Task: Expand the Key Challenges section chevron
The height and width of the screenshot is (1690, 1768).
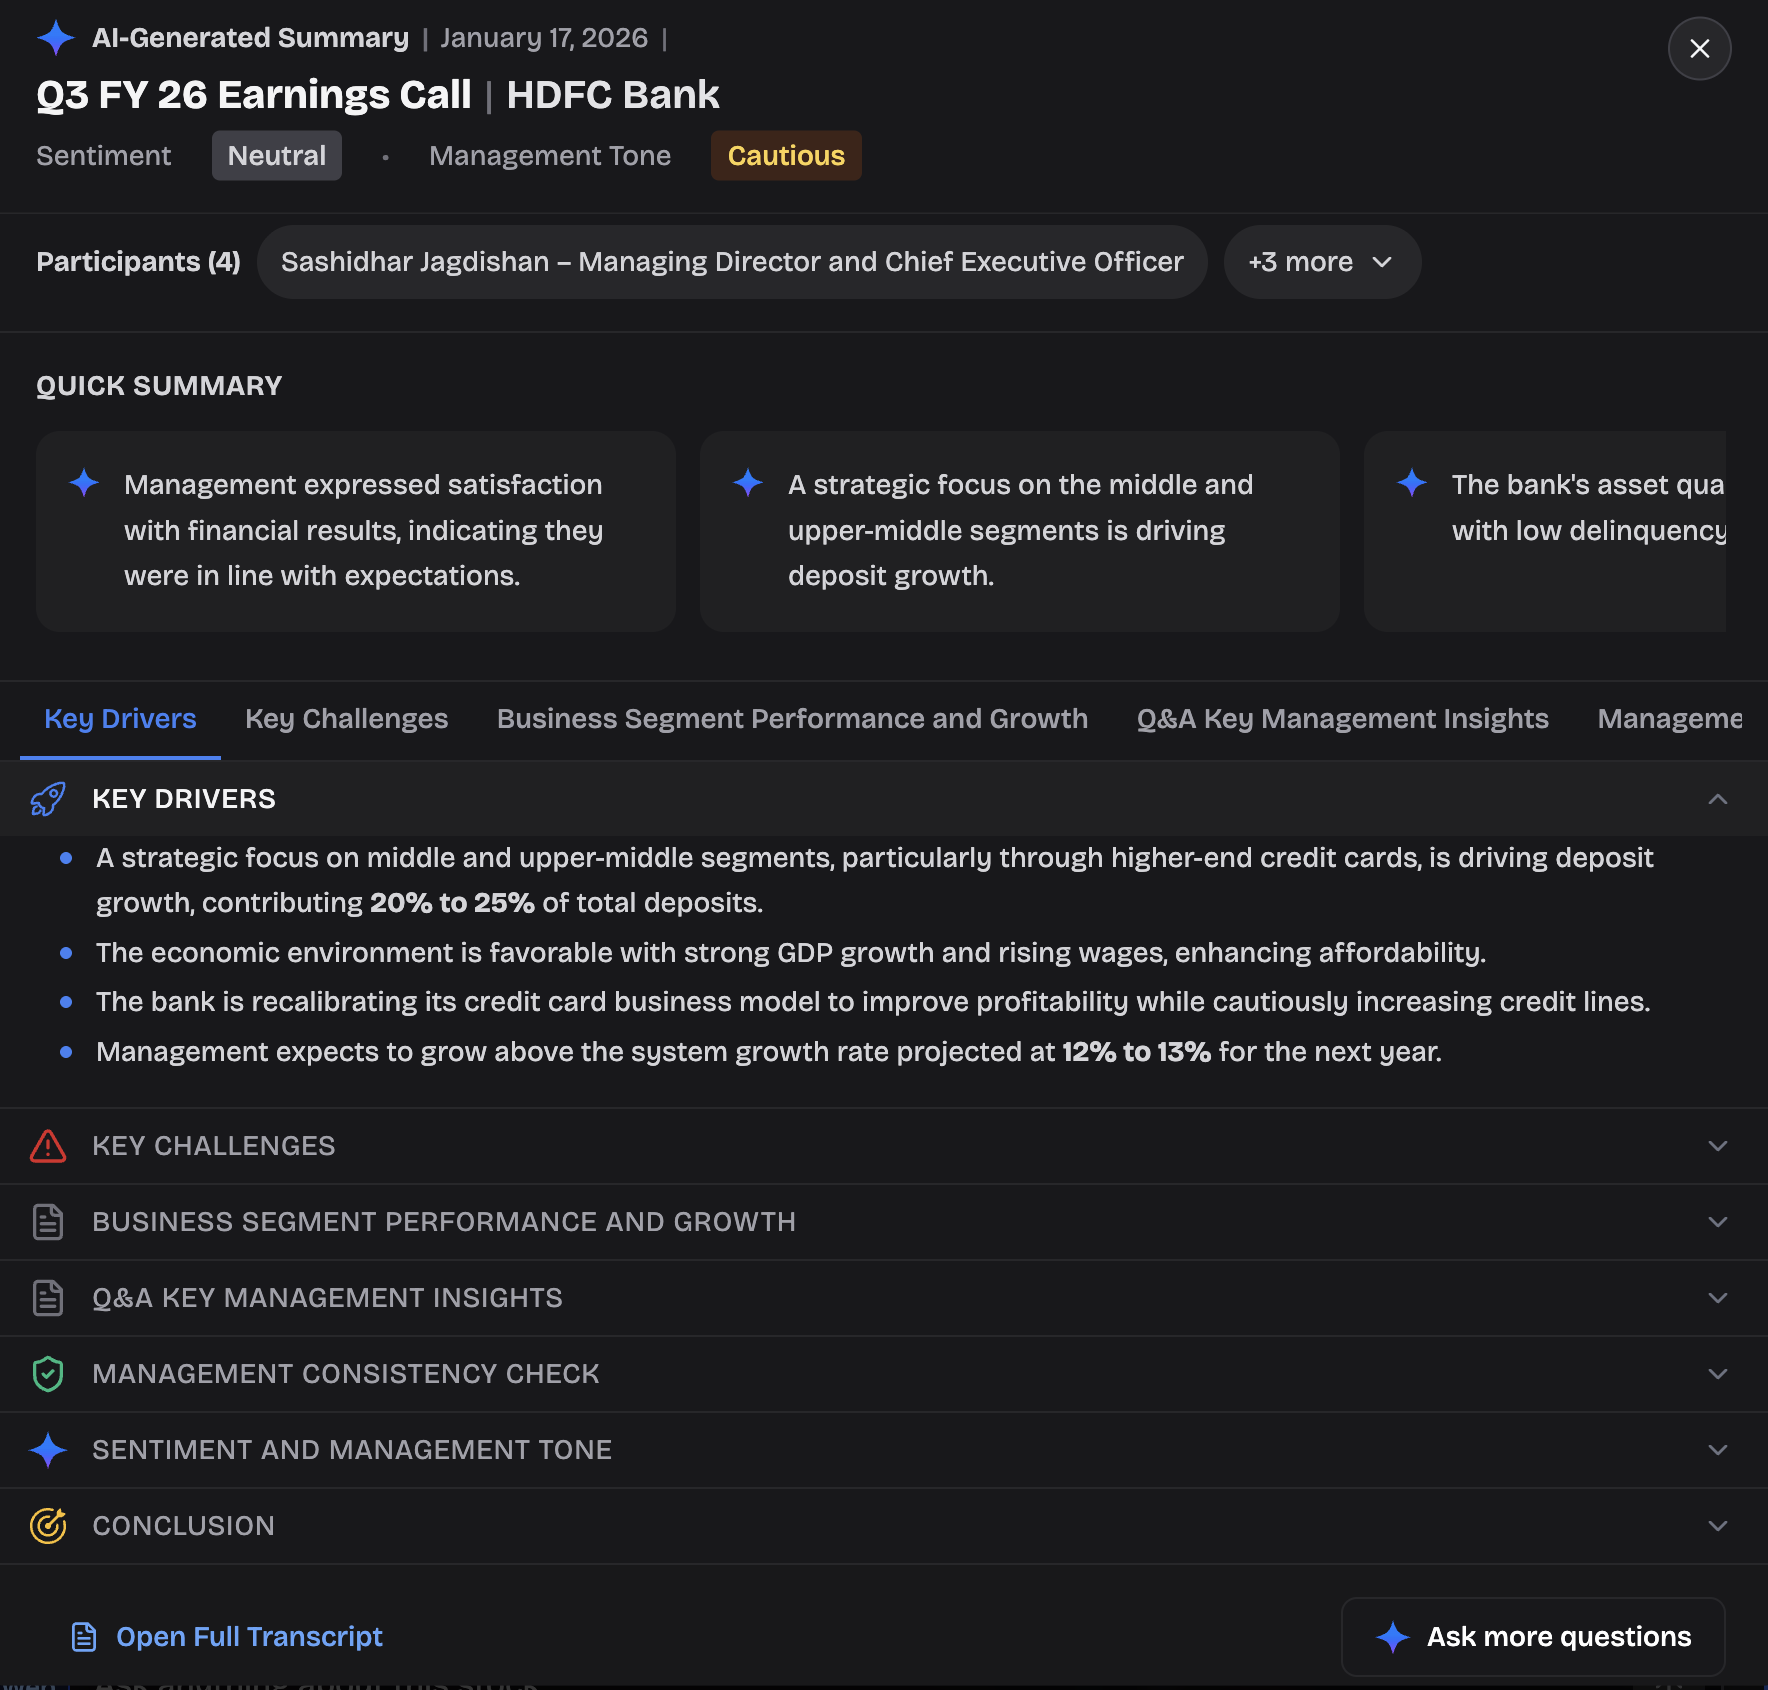Action: pos(1717,1146)
